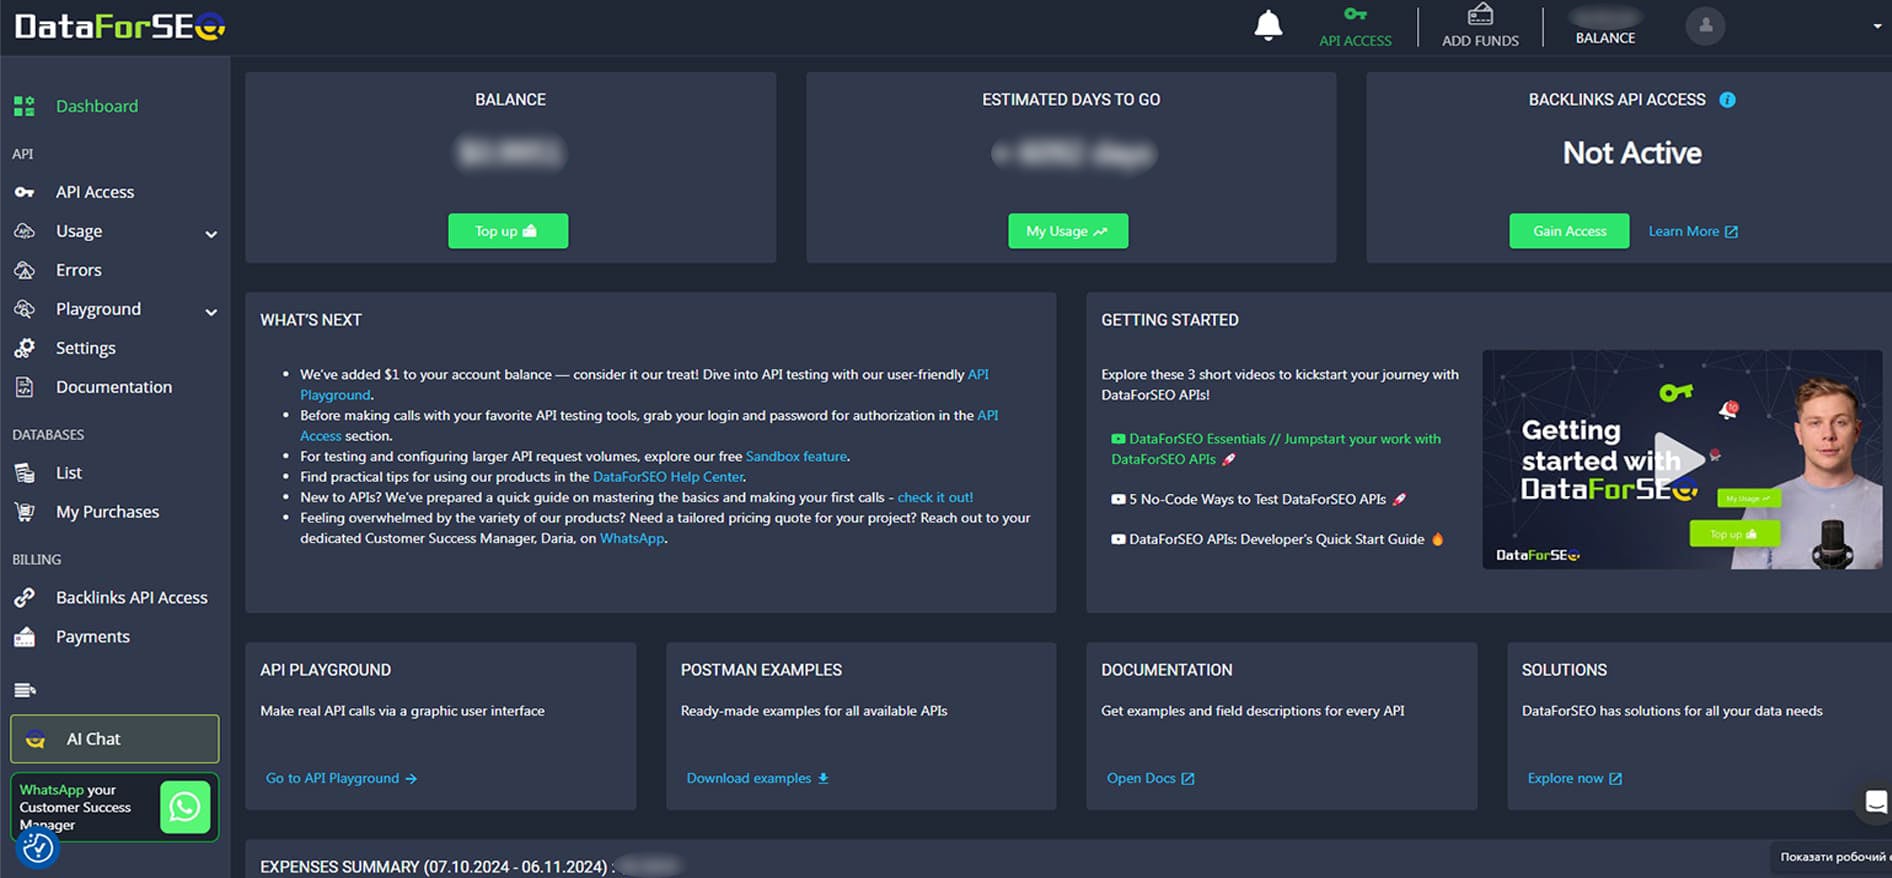Click My Purchases cart icon

(x=24, y=512)
